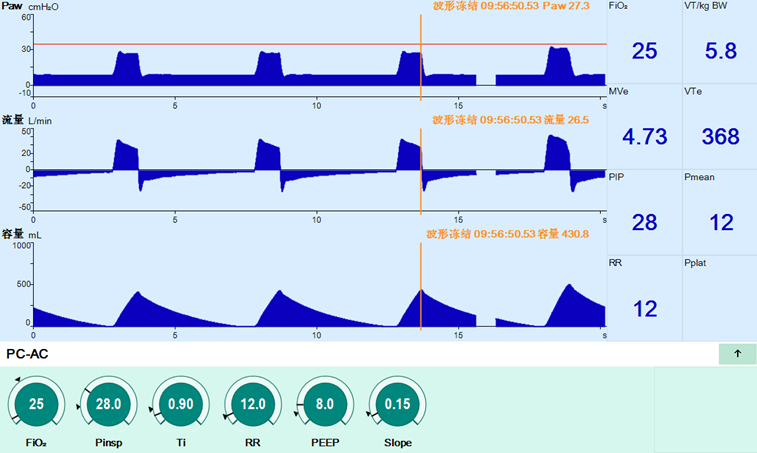The image size is (757, 453).
Task: Click the MVe value 4.73 tile
Action: (x=644, y=127)
